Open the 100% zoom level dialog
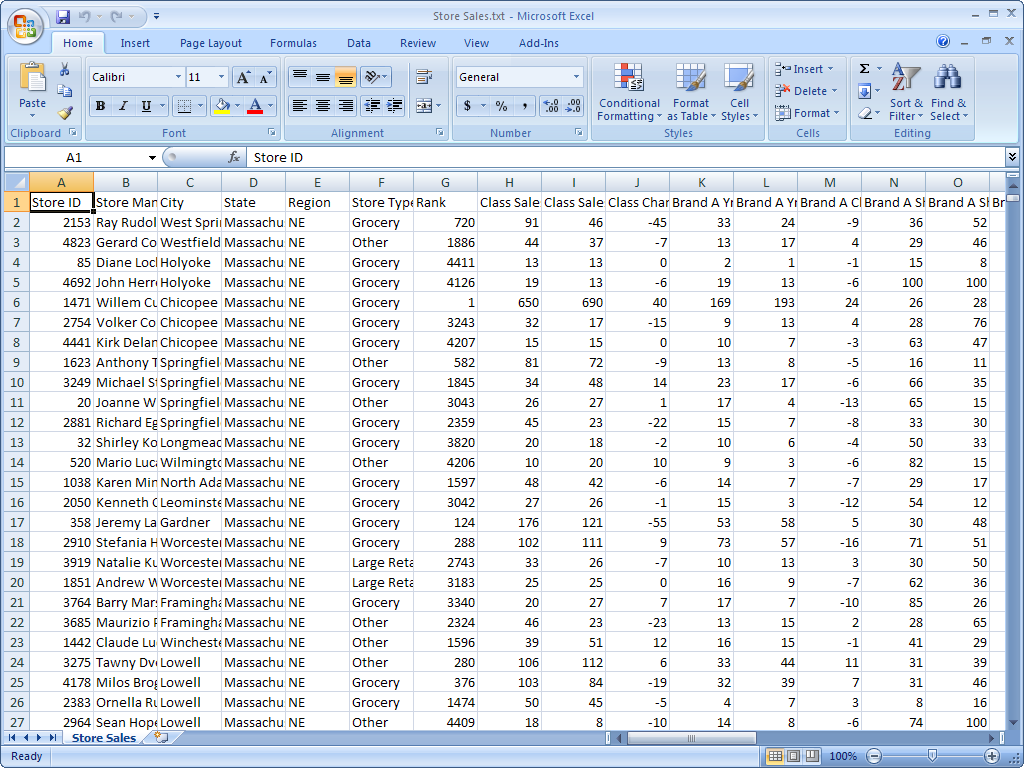 [842, 756]
